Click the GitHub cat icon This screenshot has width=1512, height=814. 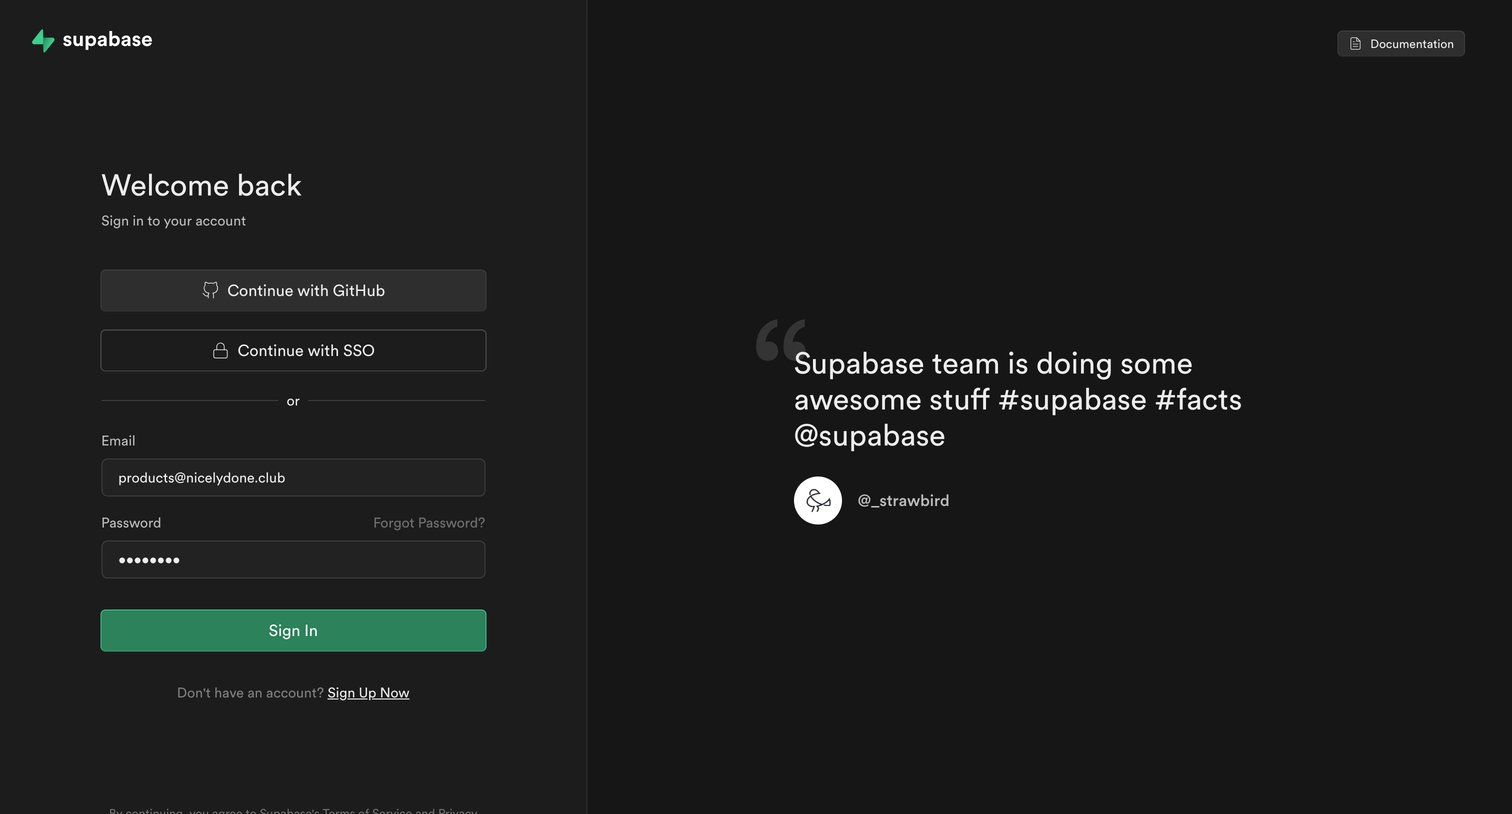(210, 290)
